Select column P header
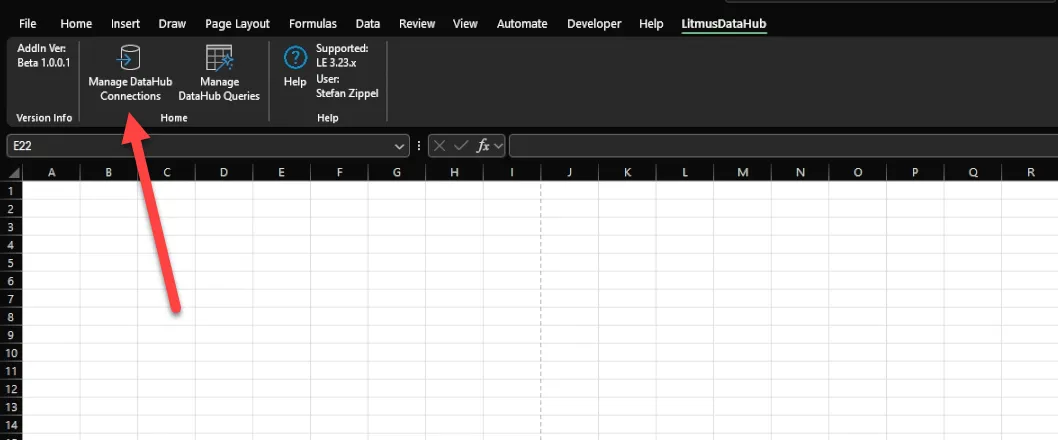 click(915, 173)
